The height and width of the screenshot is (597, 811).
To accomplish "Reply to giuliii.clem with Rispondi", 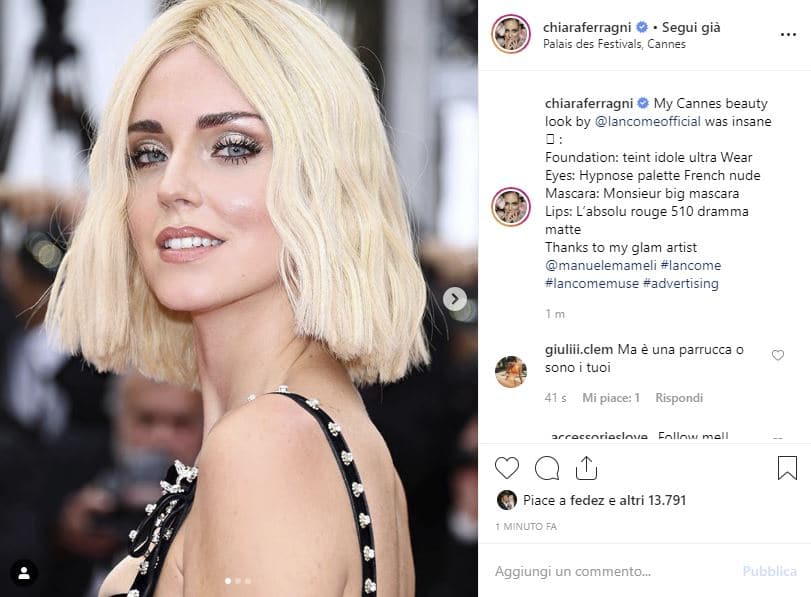I will pyautogui.click(x=679, y=398).
